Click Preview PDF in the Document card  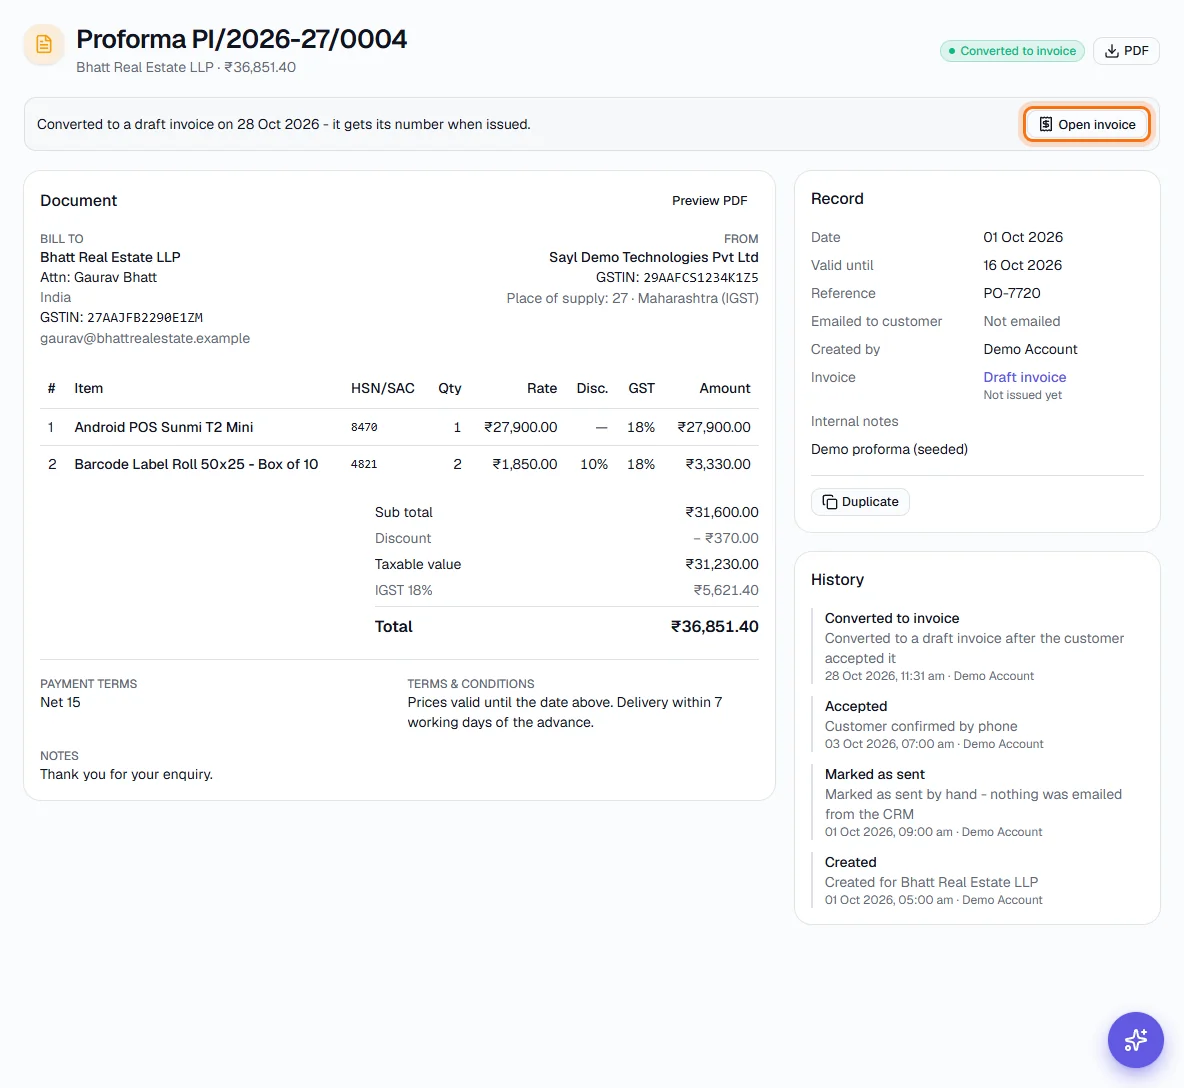coord(709,201)
